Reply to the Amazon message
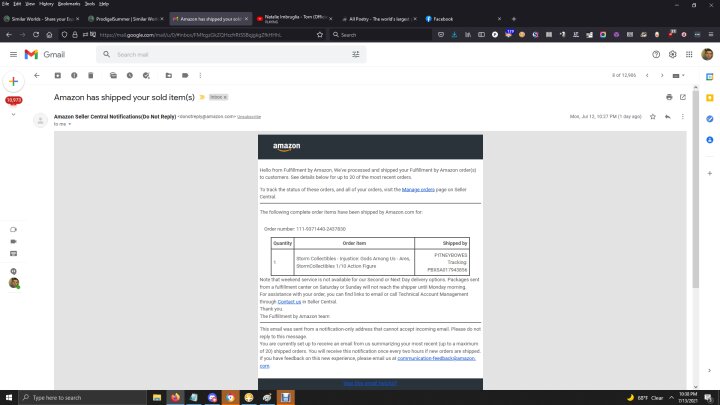The height and width of the screenshot is (405, 720). (667, 117)
